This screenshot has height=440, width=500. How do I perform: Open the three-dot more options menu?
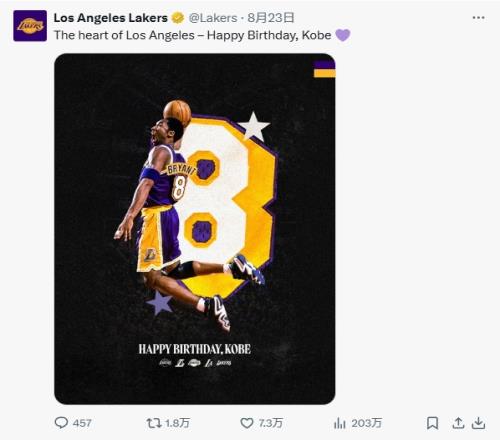[x=479, y=18]
